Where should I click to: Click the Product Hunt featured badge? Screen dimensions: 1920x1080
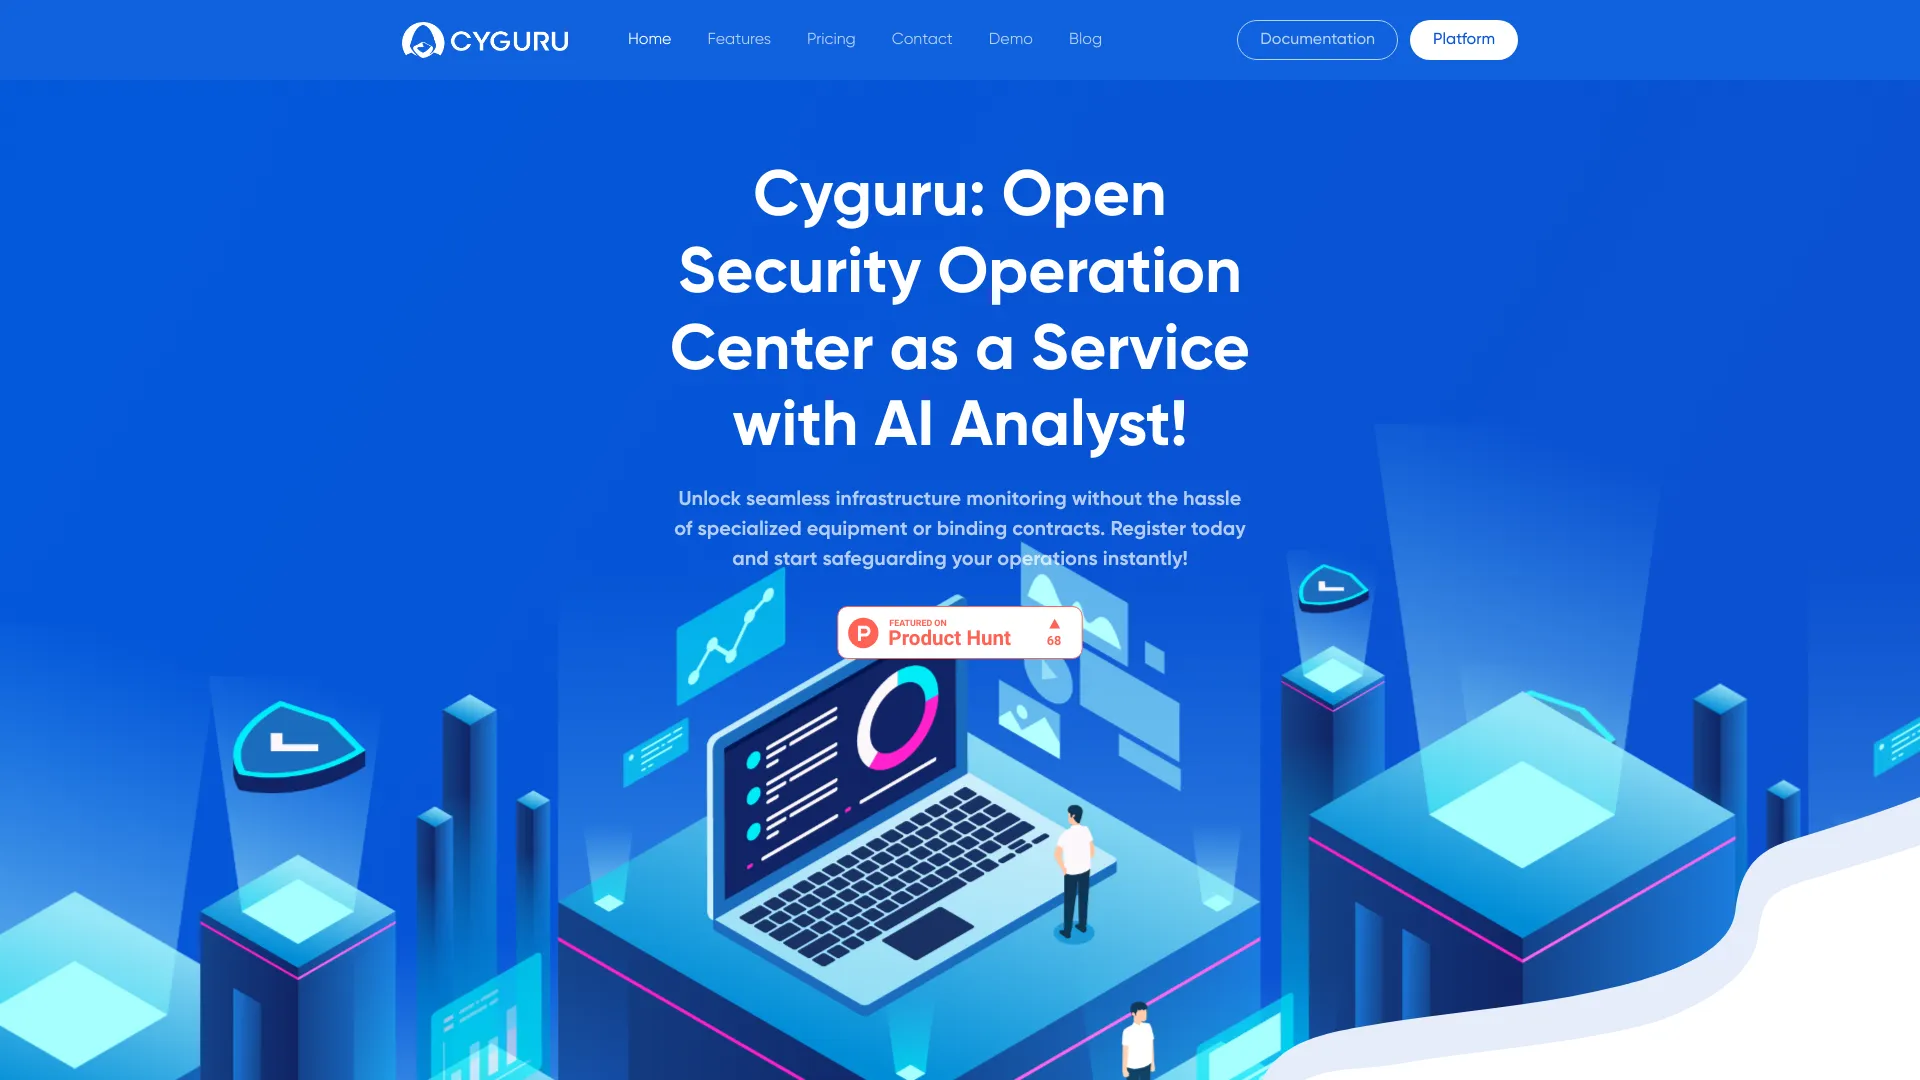click(x=960, y=632)
